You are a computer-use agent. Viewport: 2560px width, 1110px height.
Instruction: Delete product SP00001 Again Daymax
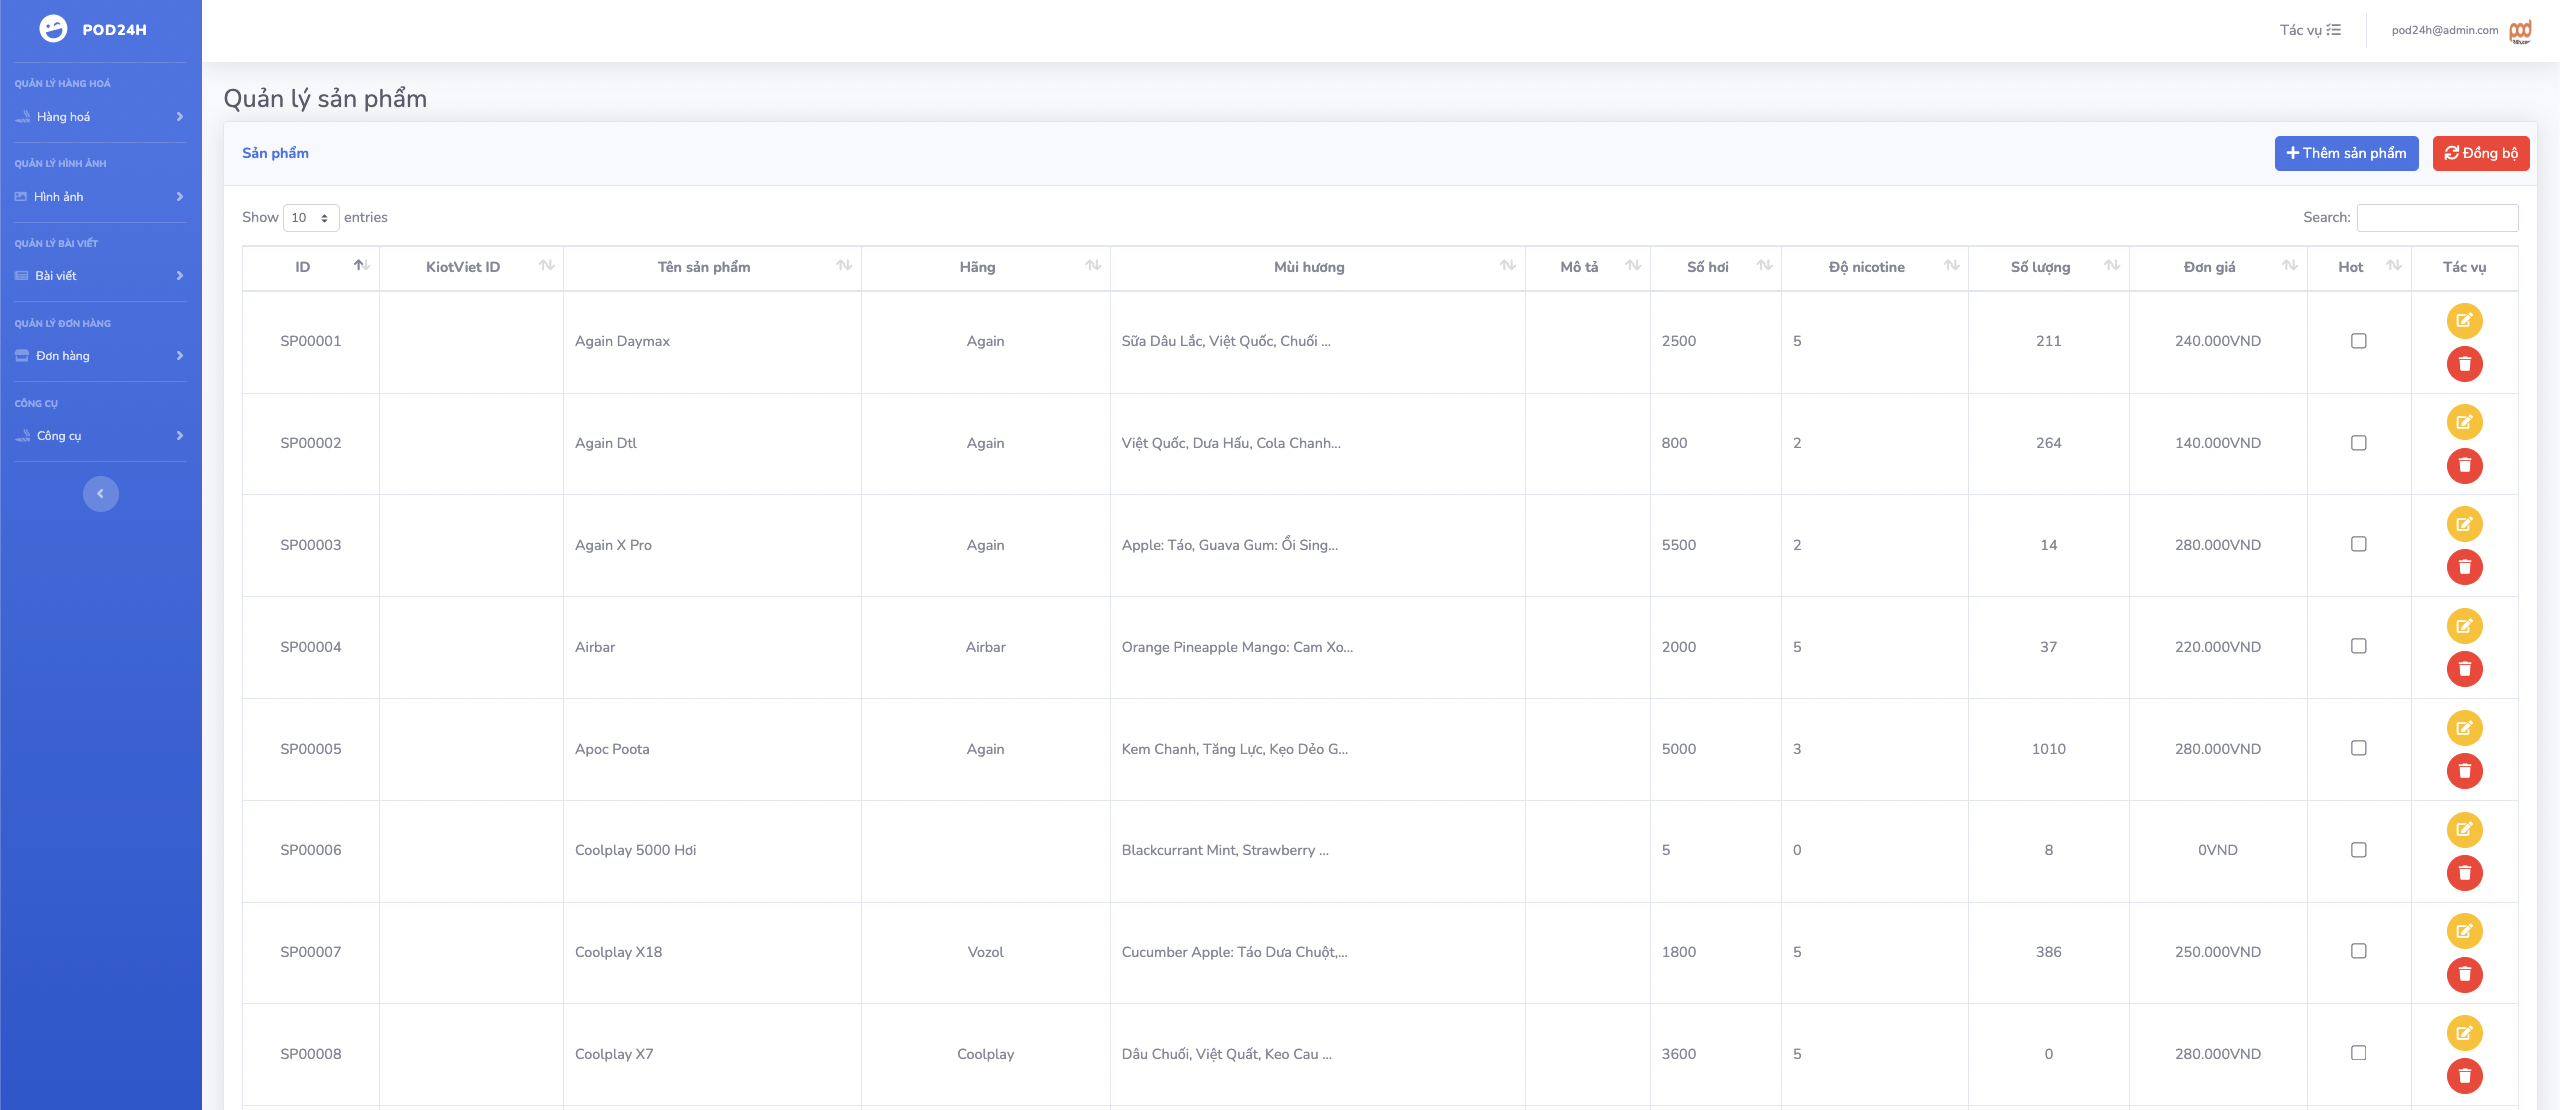tap(2464, 363)
